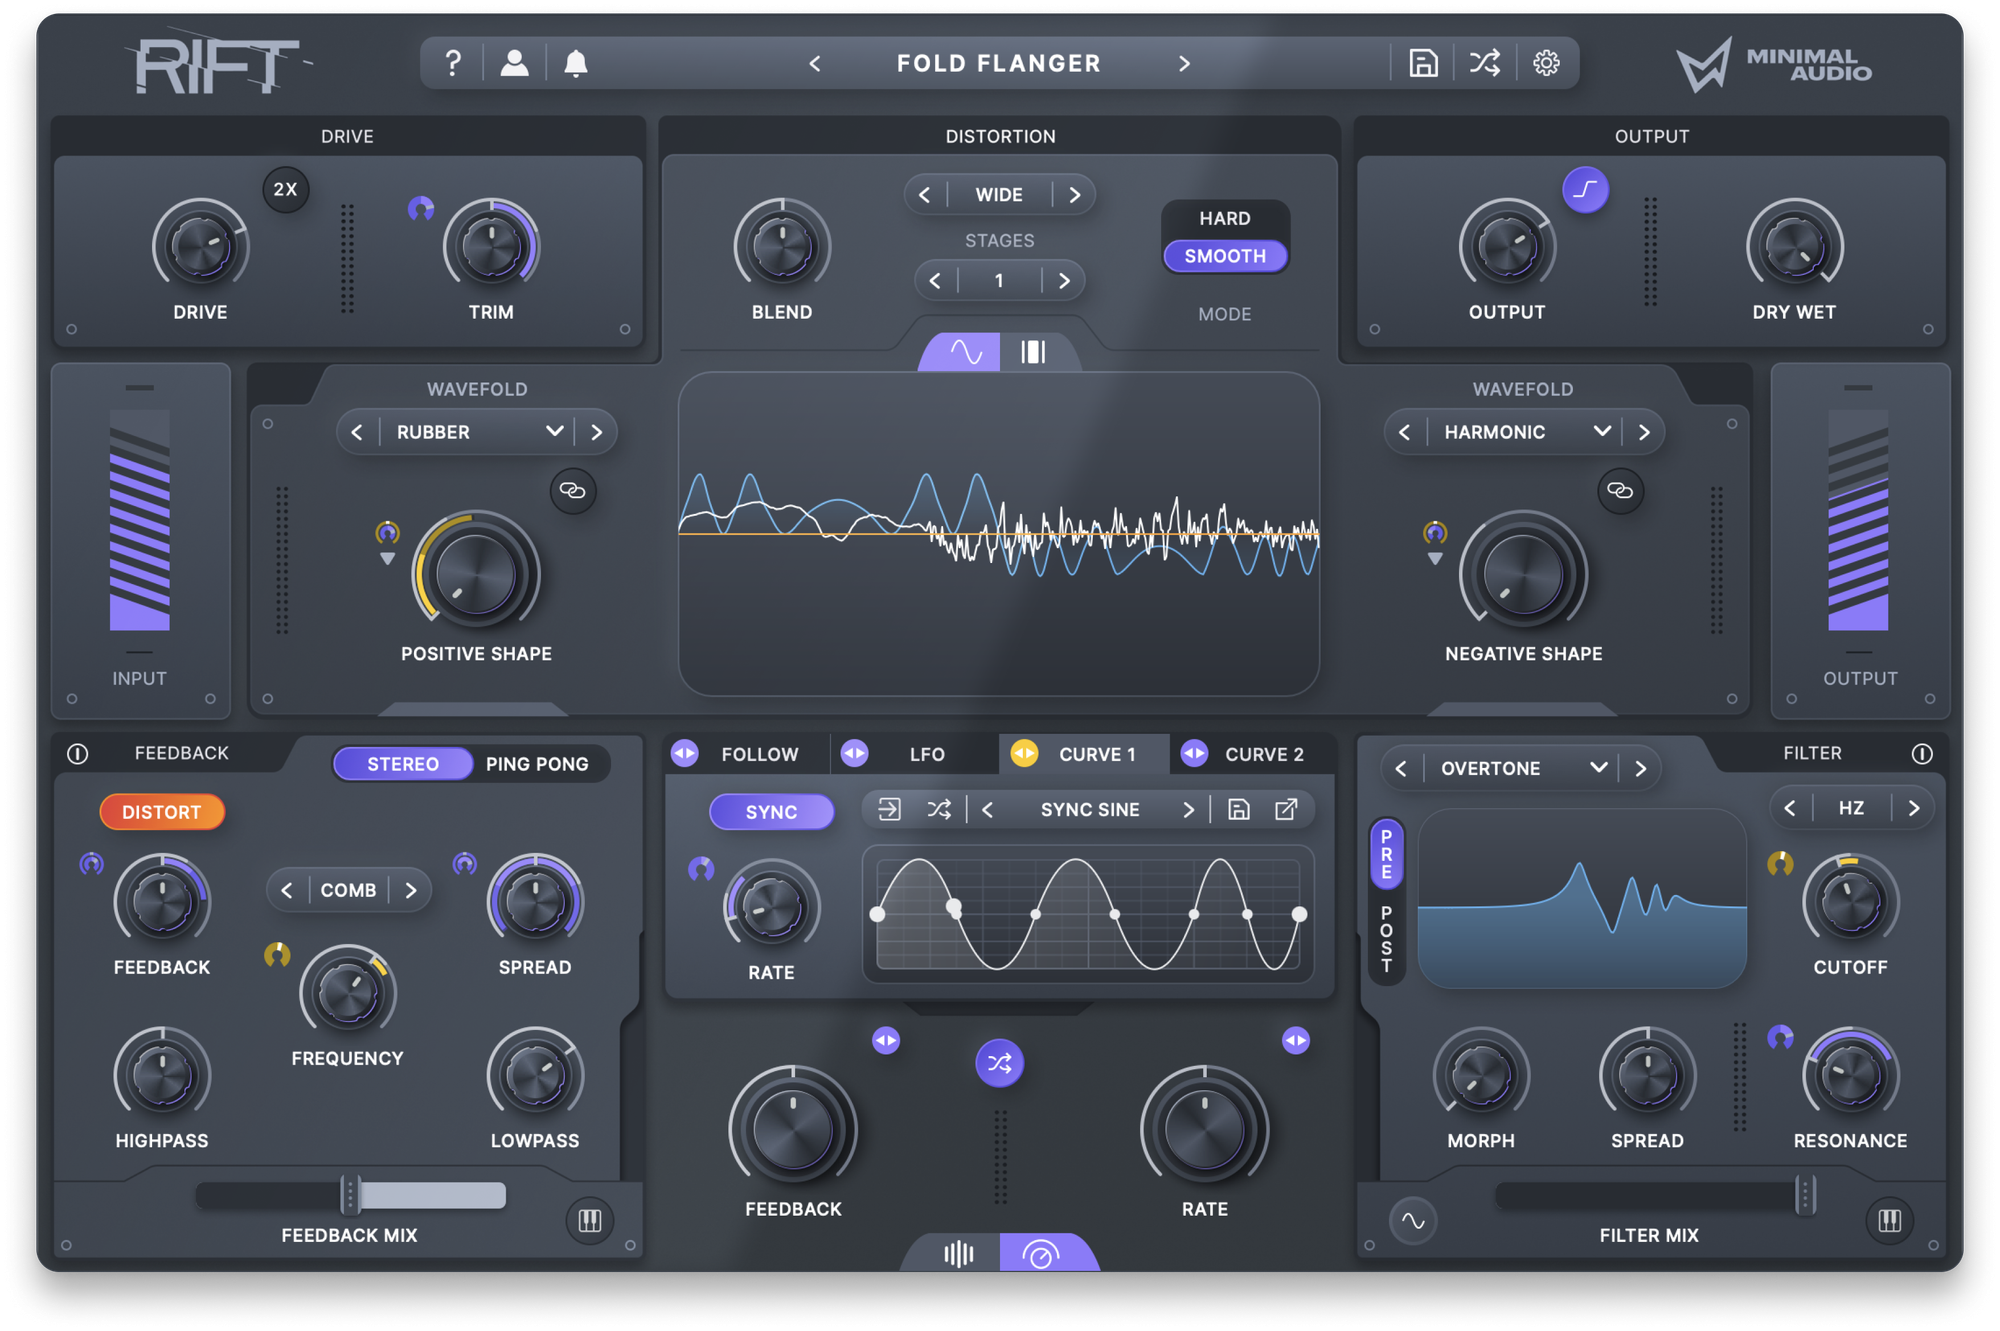Click the DISTORT button in Feedback
This screenshot has height=1331, width=2000.
click(162, 812)
